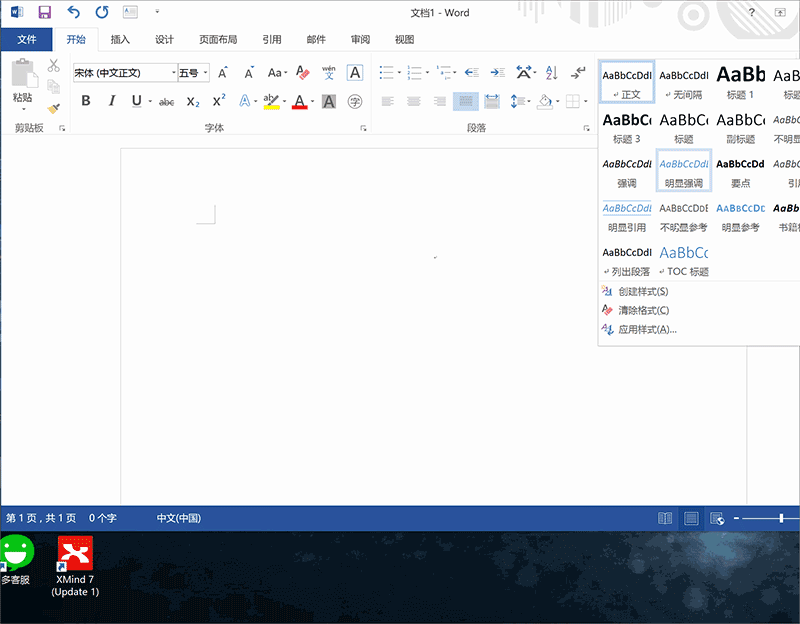The width and height of the screenshot is (800, 624).
Task: Click the redo arrow in quick access toolbar
Action: (102, 12)
